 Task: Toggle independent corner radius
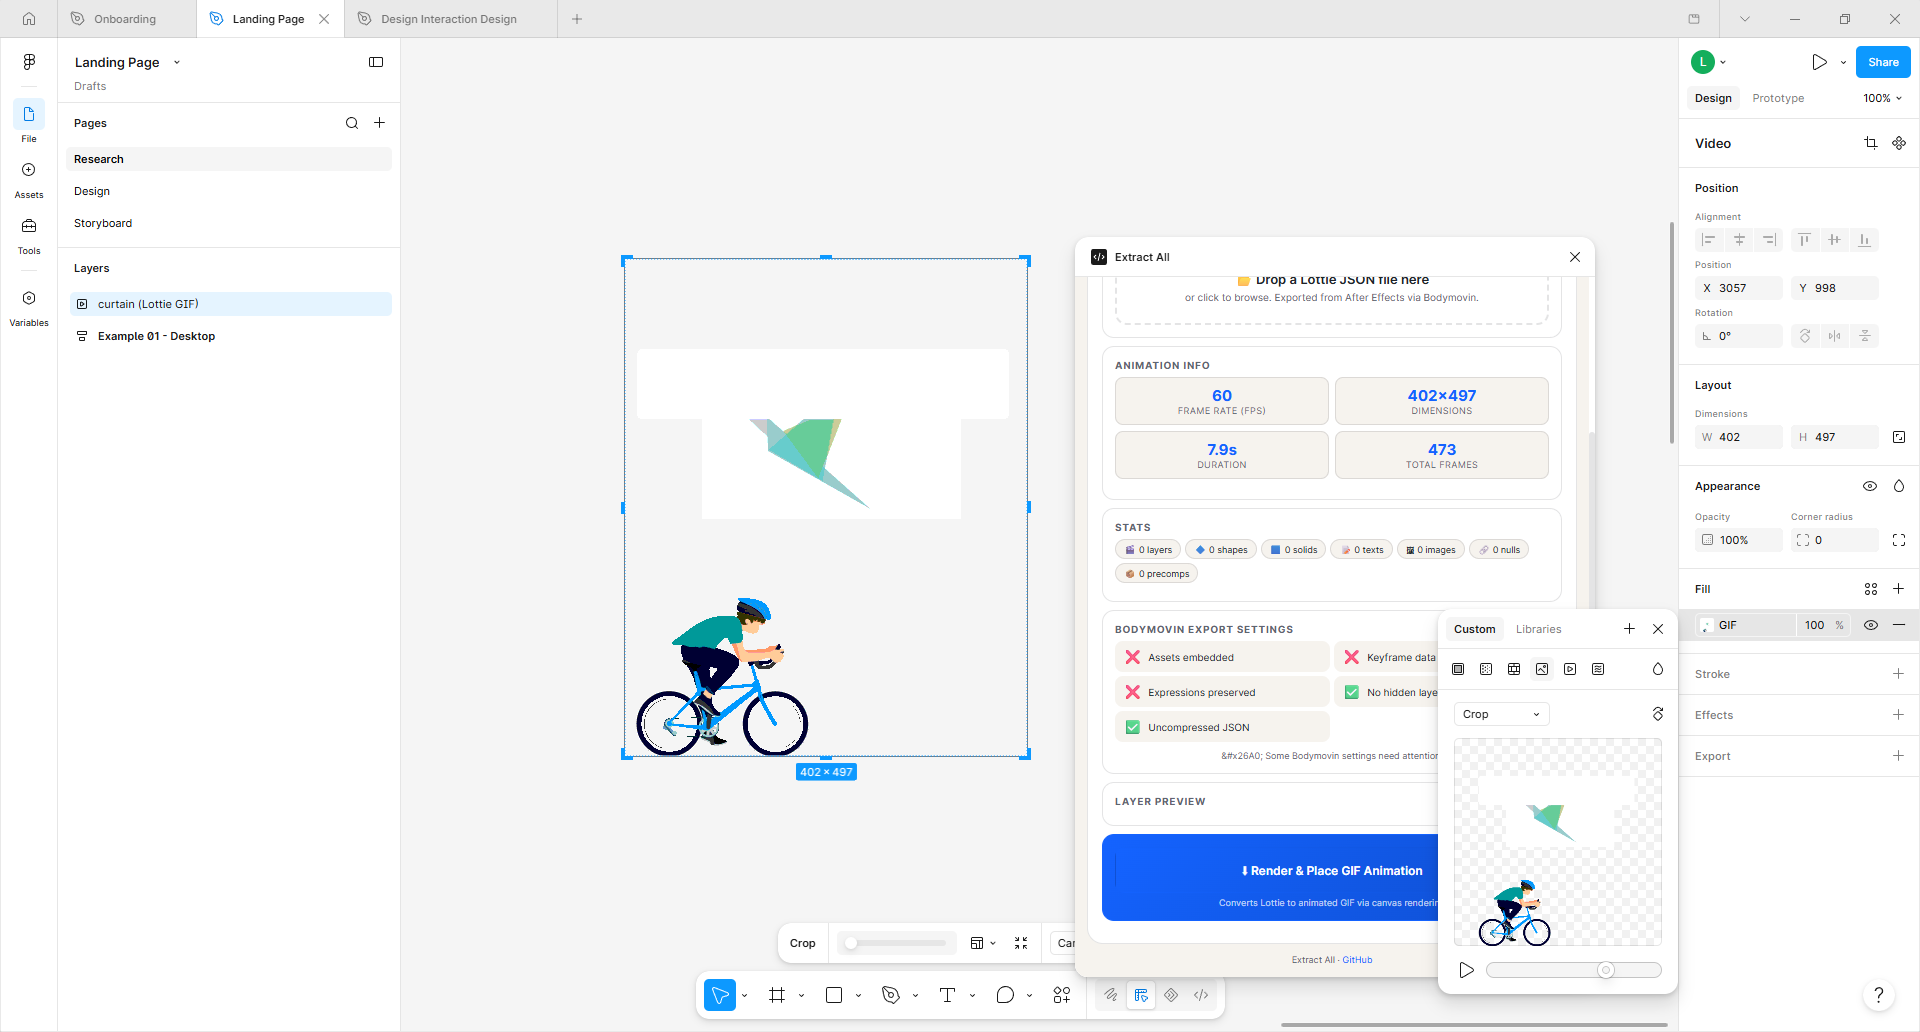pos(1899,540)
